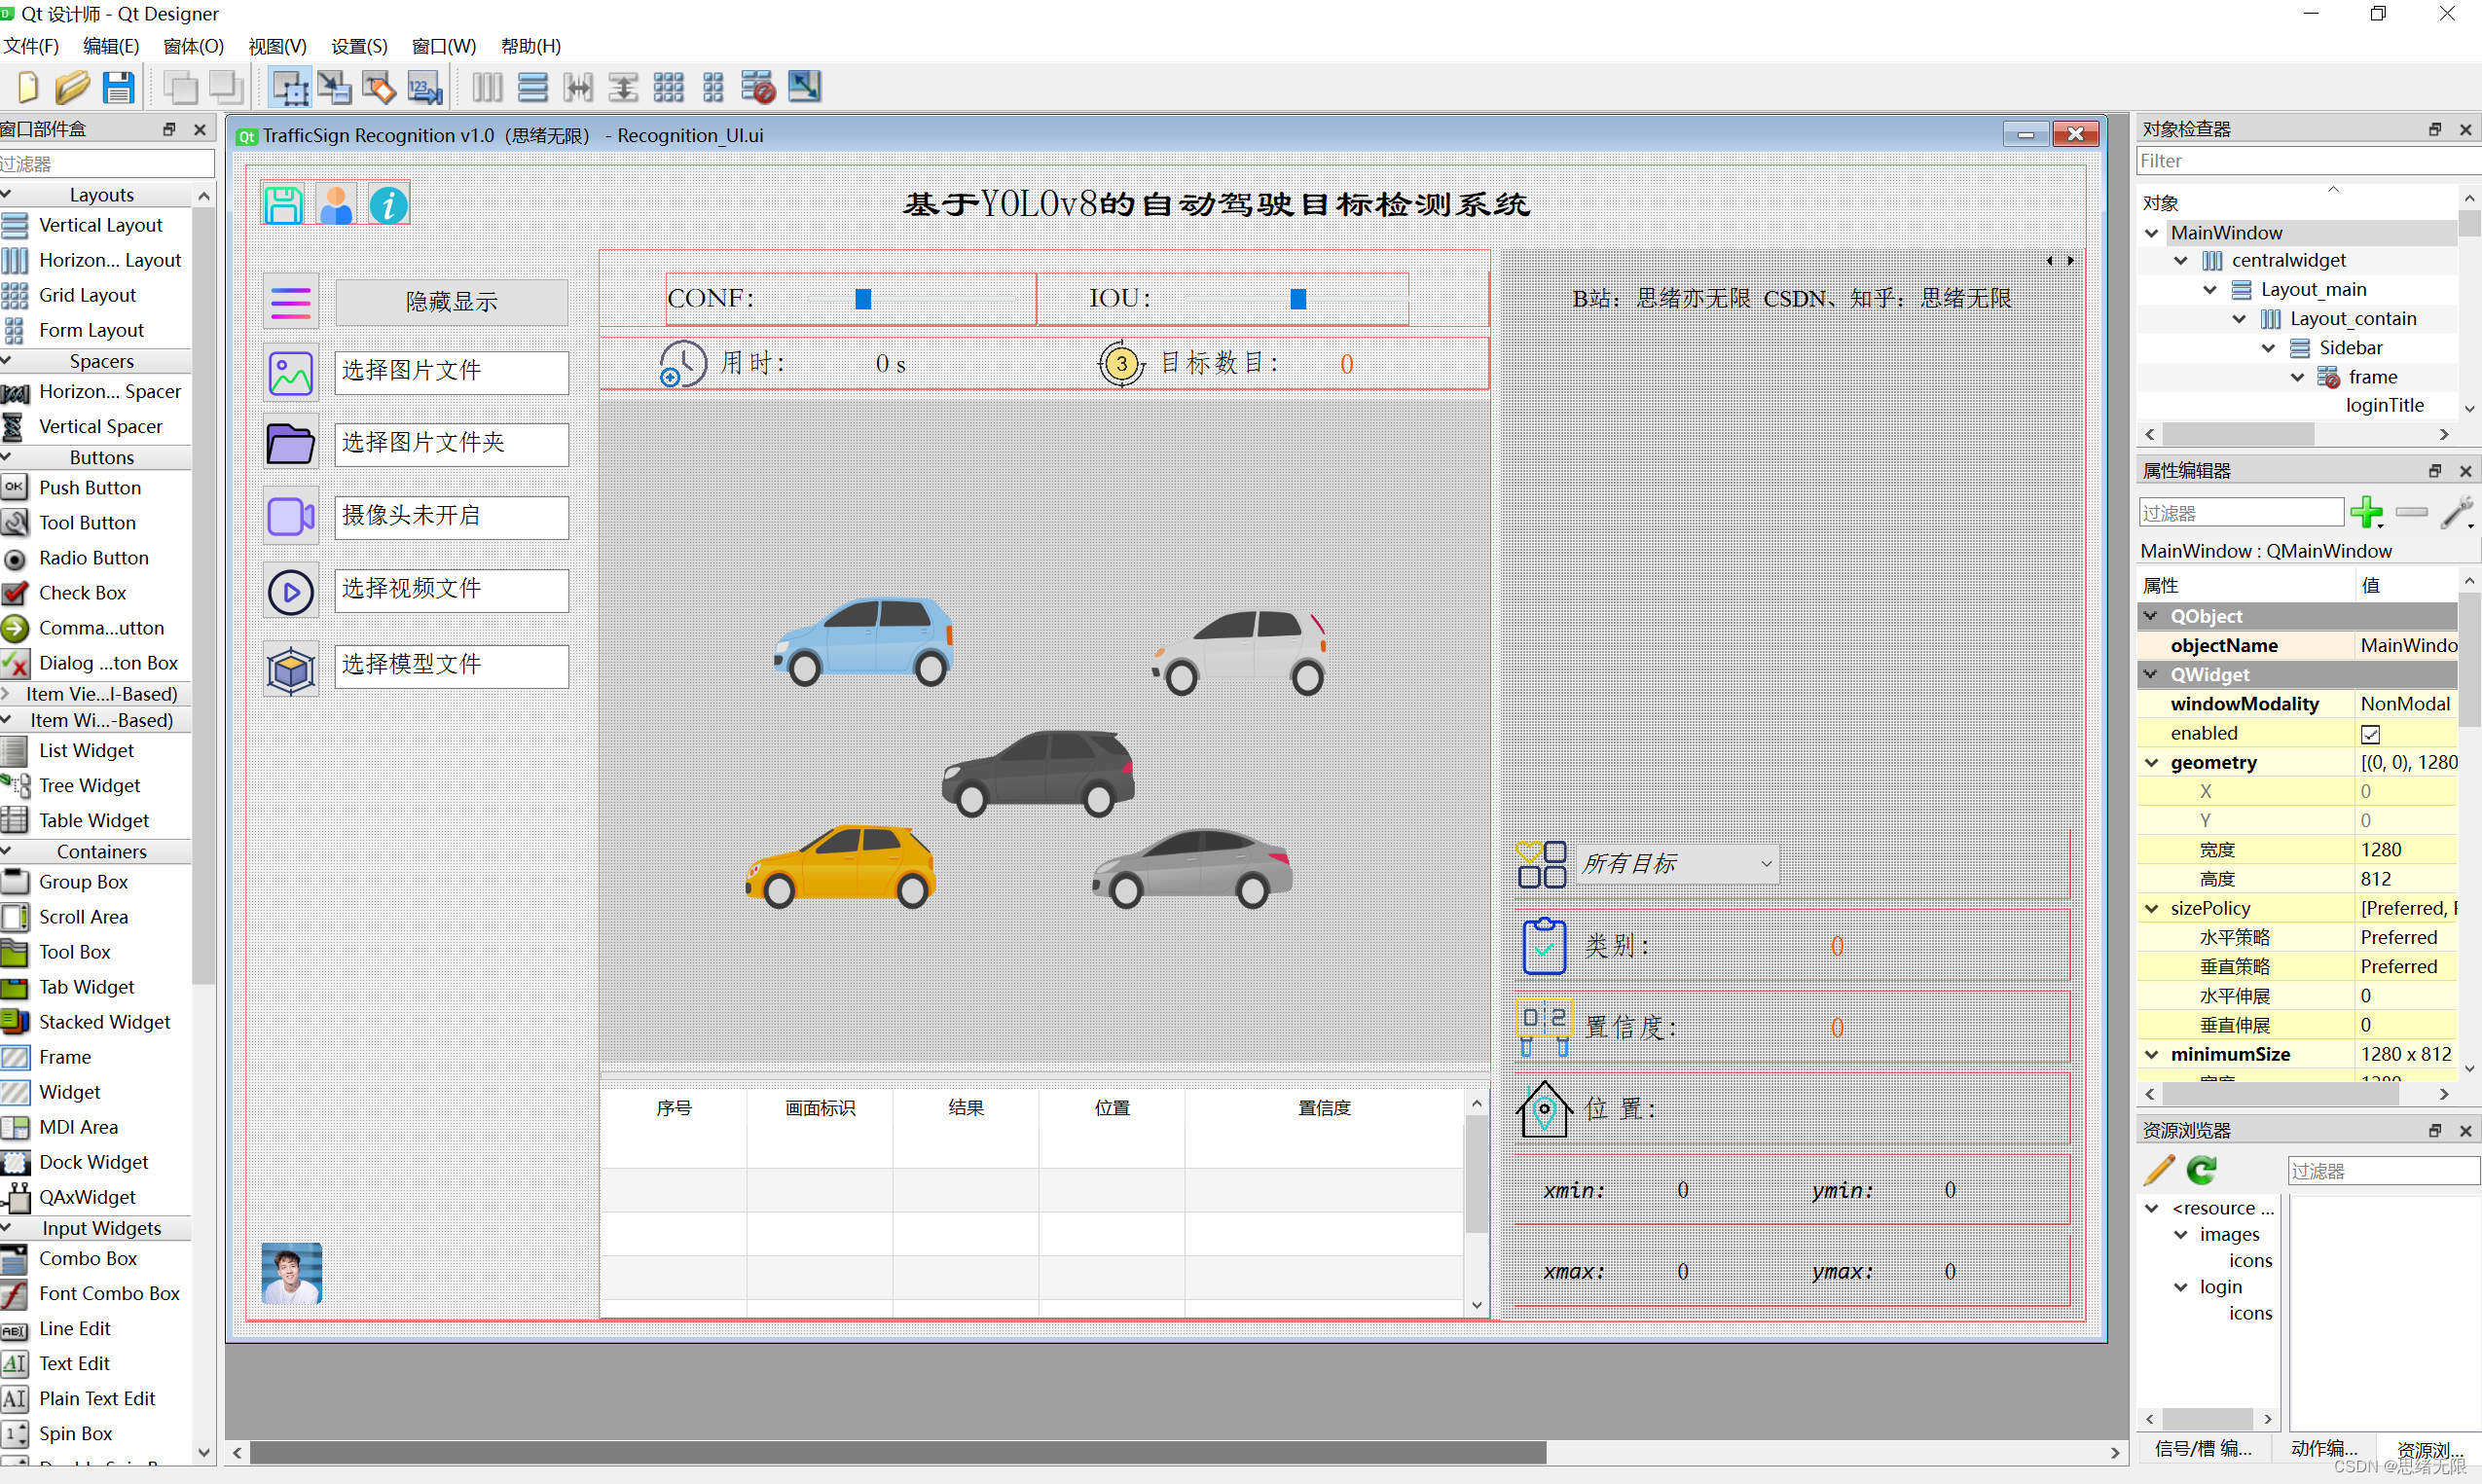This screenshot has height=1484, width=2482.
Task: Select the Edit Tab Order toolbar icon
Action: (x=425, y=88)
